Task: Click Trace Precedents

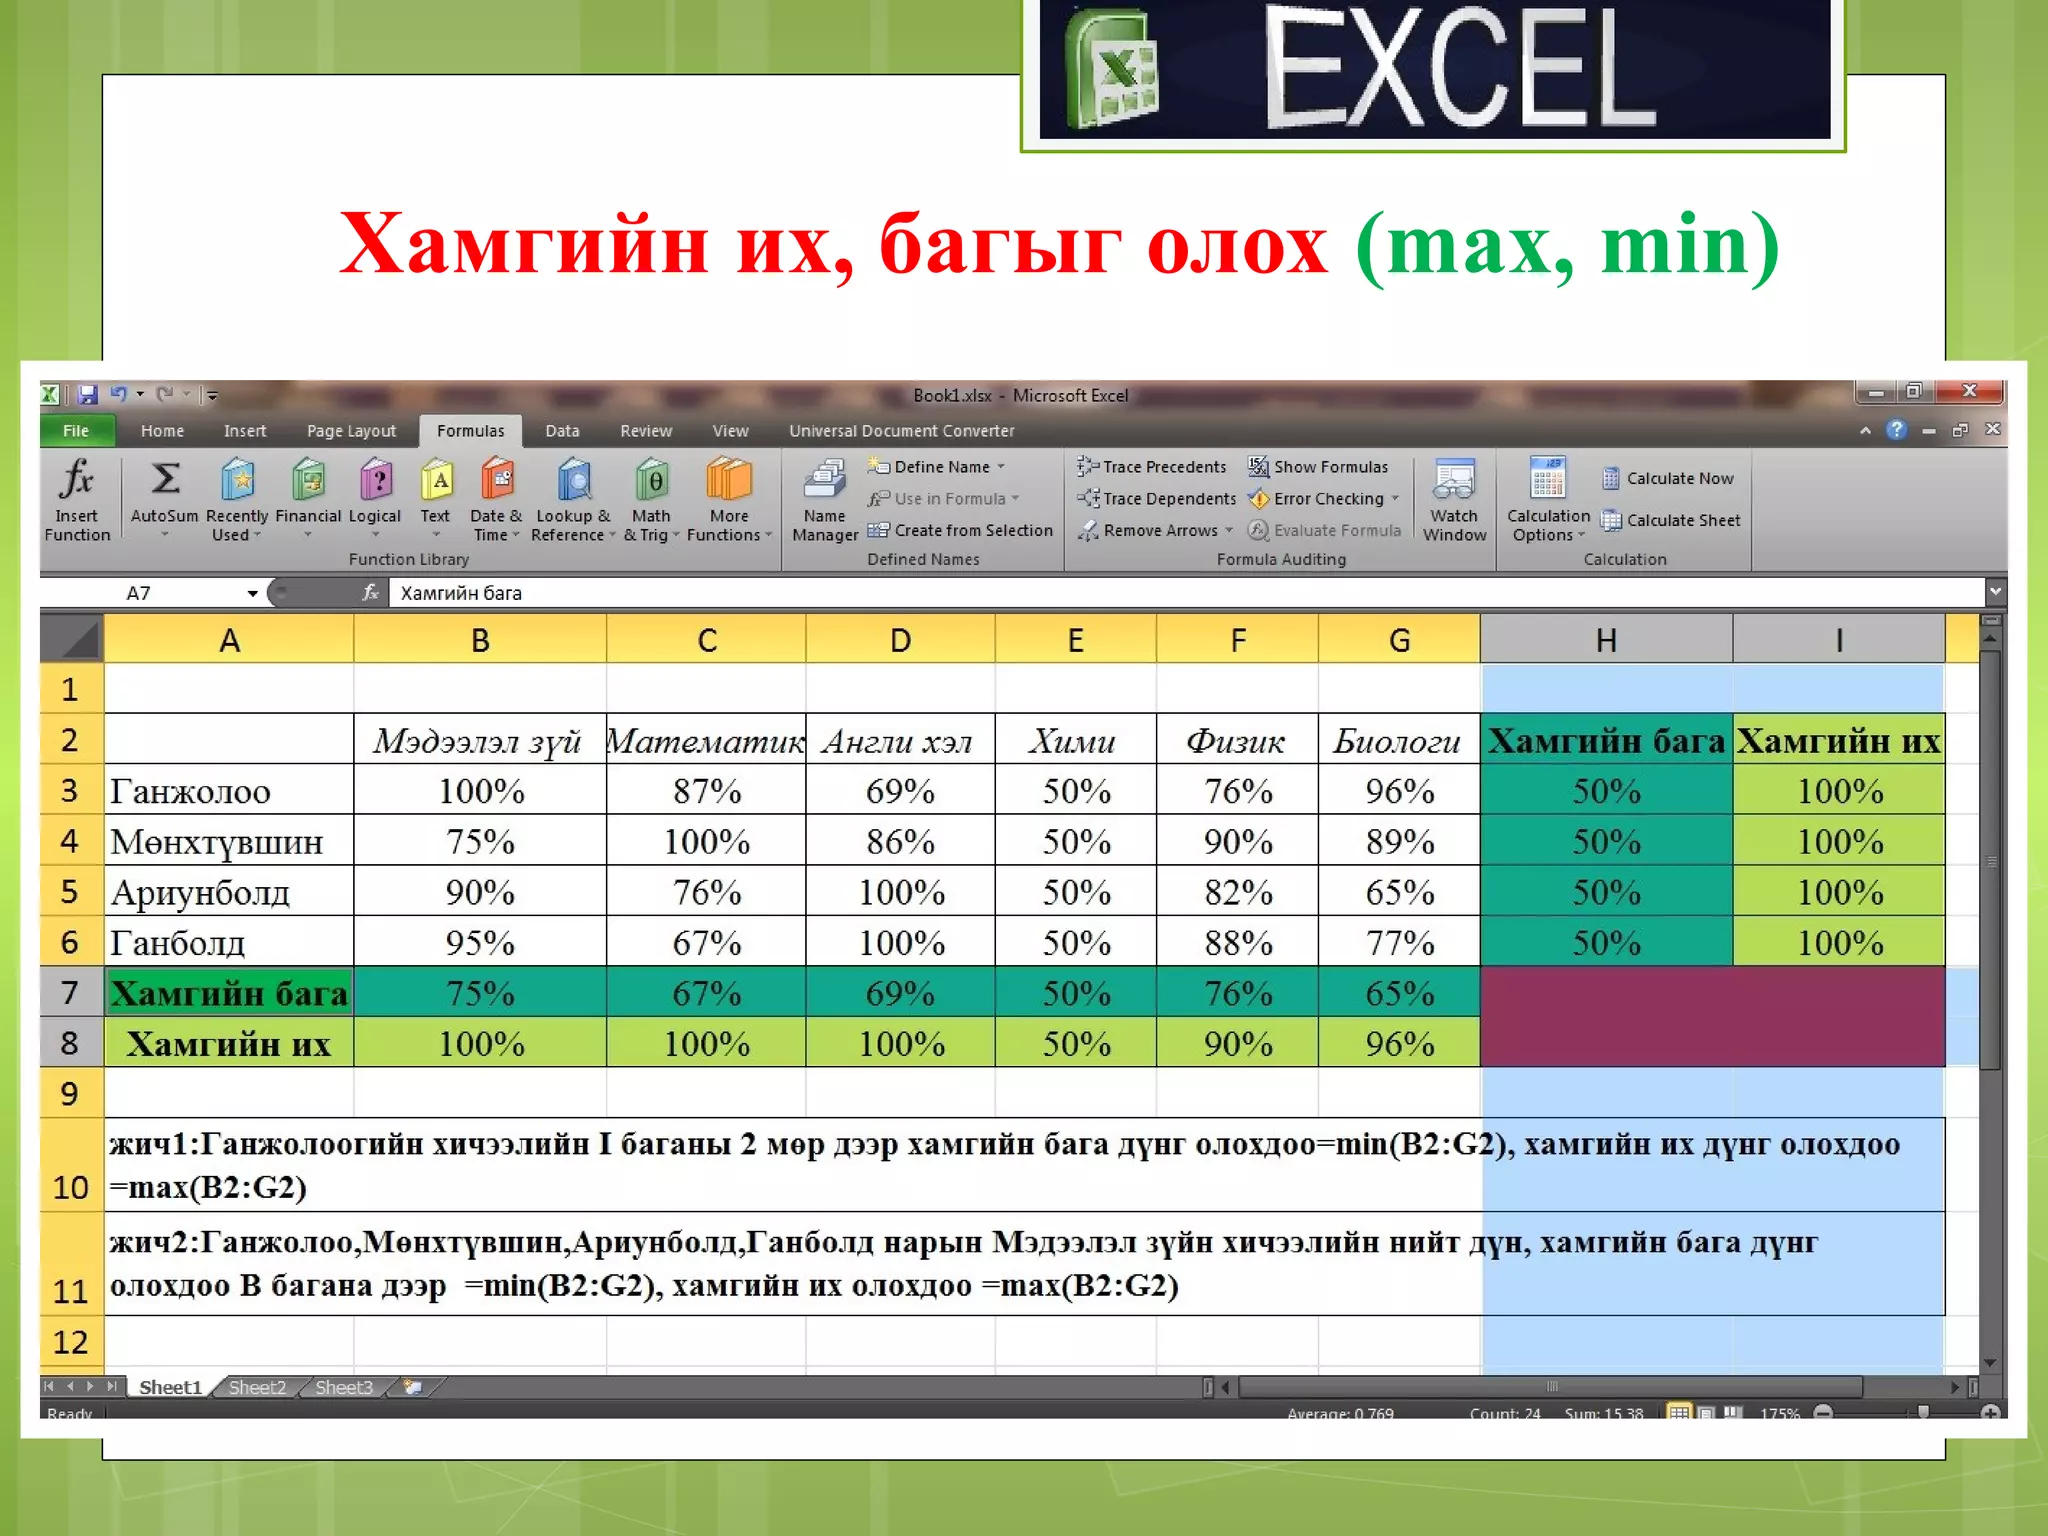Action: [x=1152, y=466]
